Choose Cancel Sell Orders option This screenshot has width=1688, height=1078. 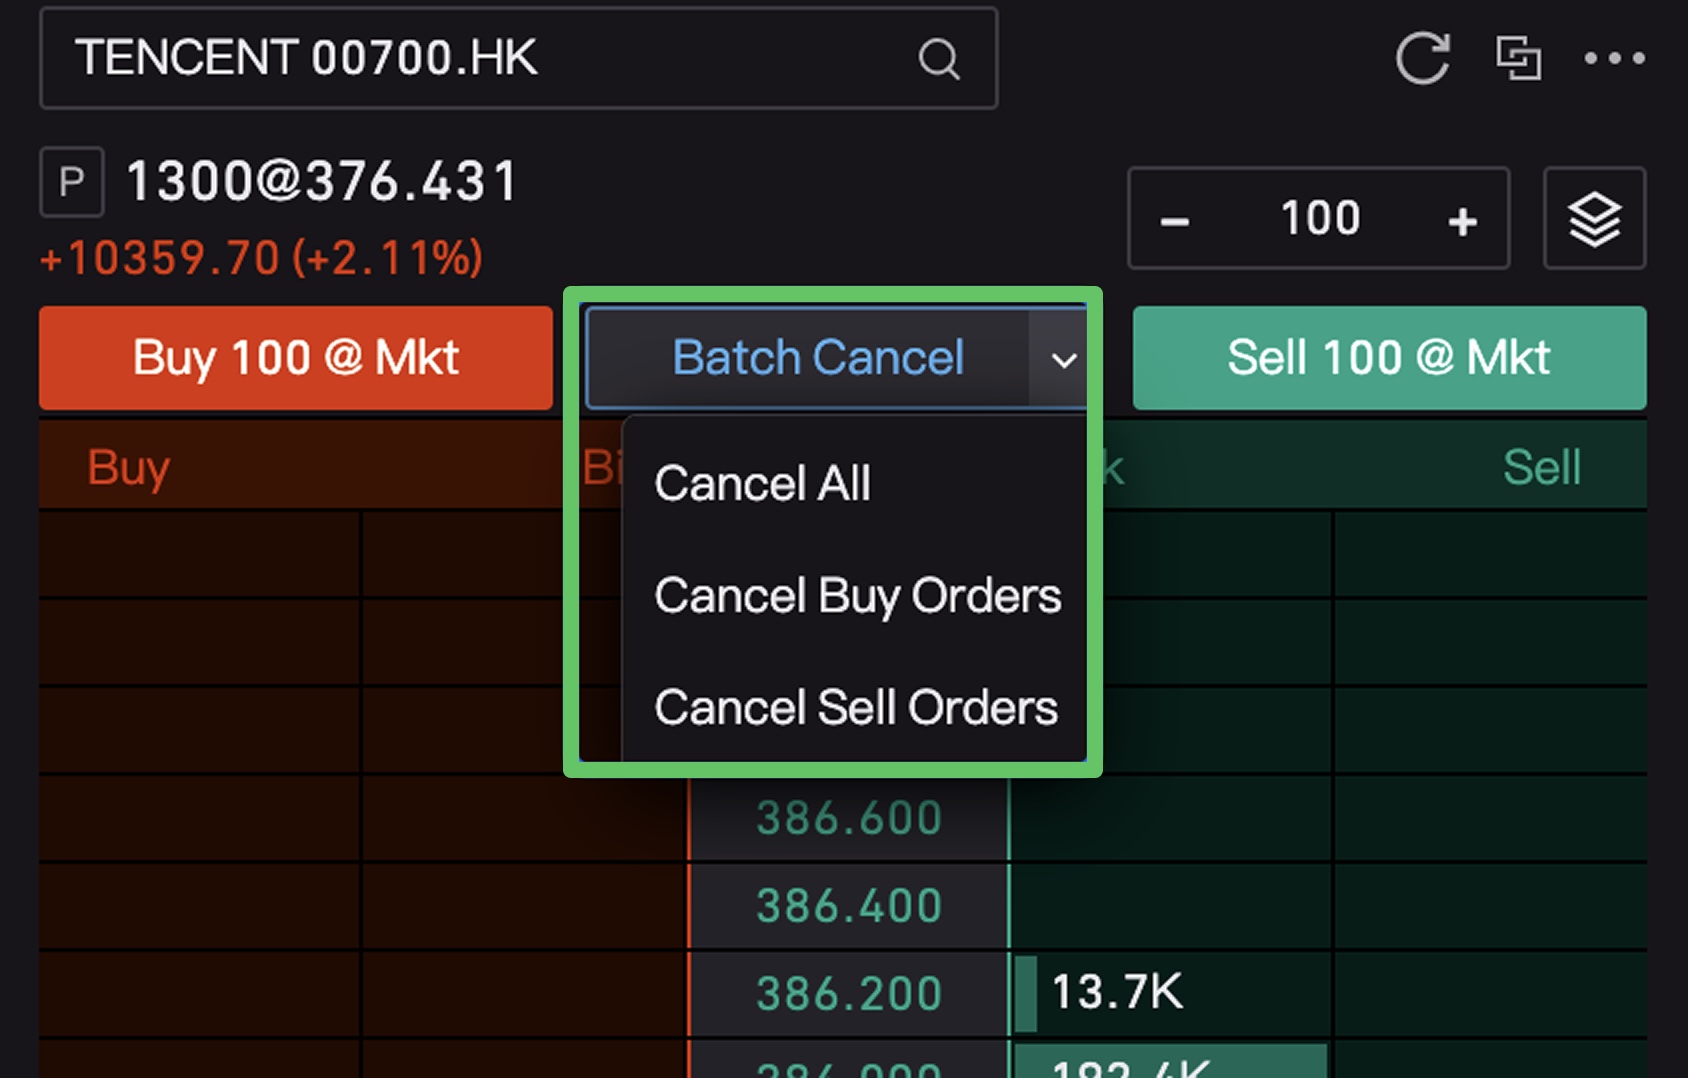click(855, 708)
